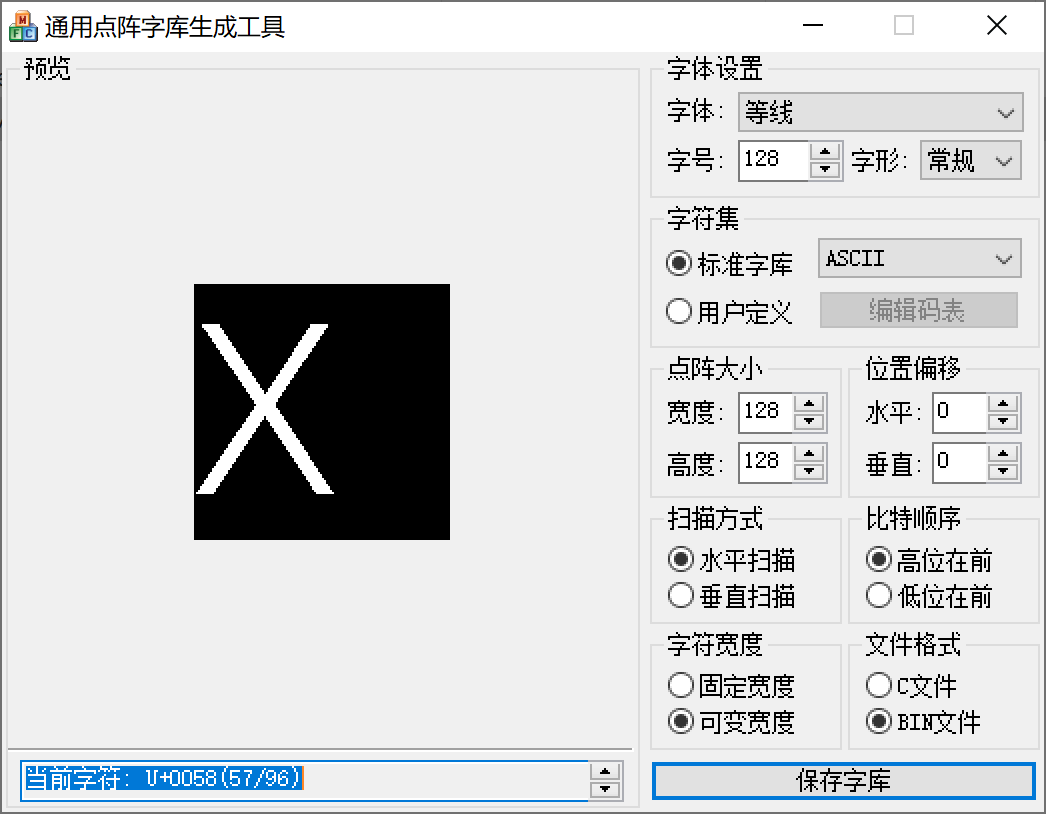Select C文件 output format
1046x814 pixels.
880,685
